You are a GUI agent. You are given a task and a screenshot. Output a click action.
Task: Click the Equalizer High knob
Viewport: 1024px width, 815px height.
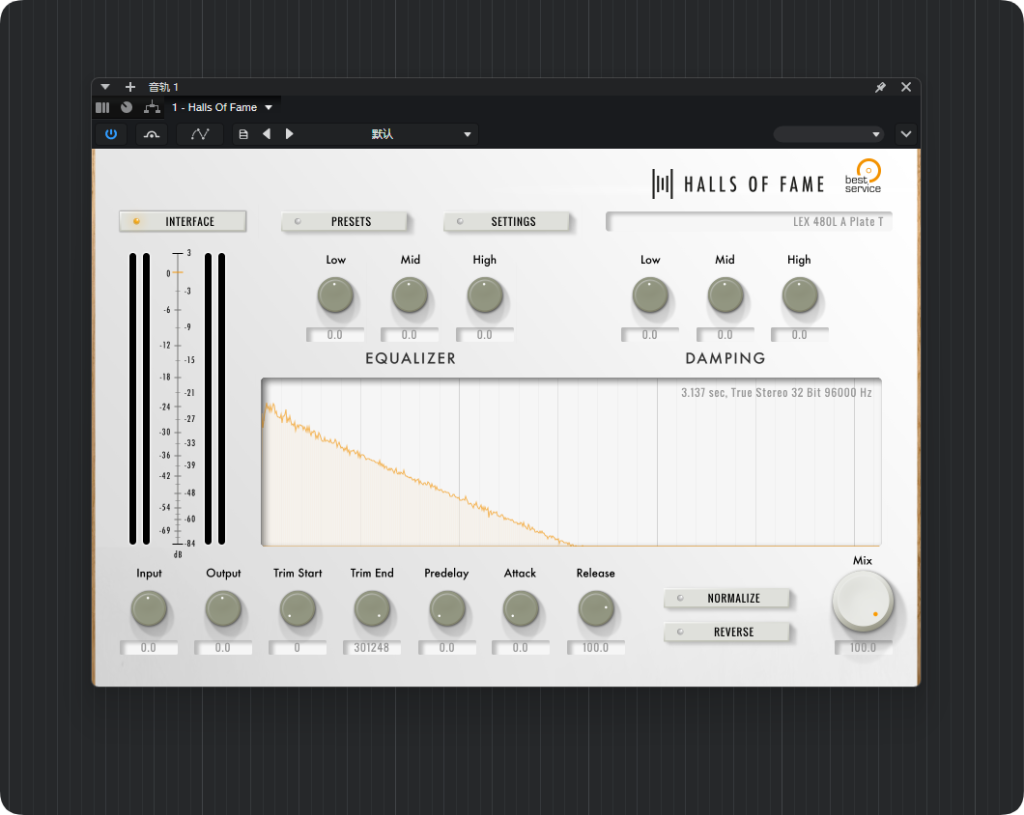(485, 295)
